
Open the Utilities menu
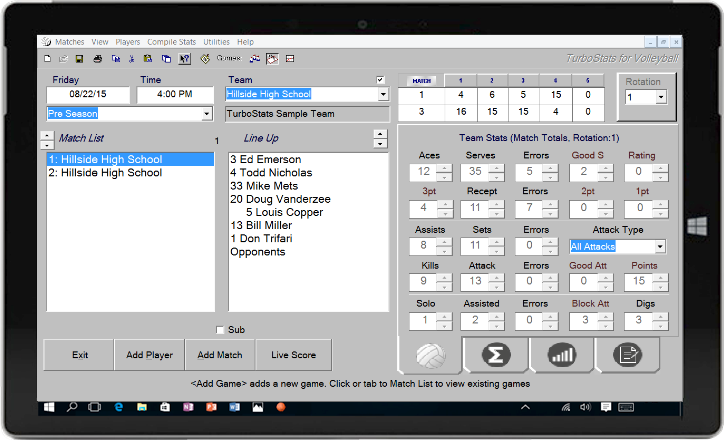pyautogui.click(x=216, y=42)
